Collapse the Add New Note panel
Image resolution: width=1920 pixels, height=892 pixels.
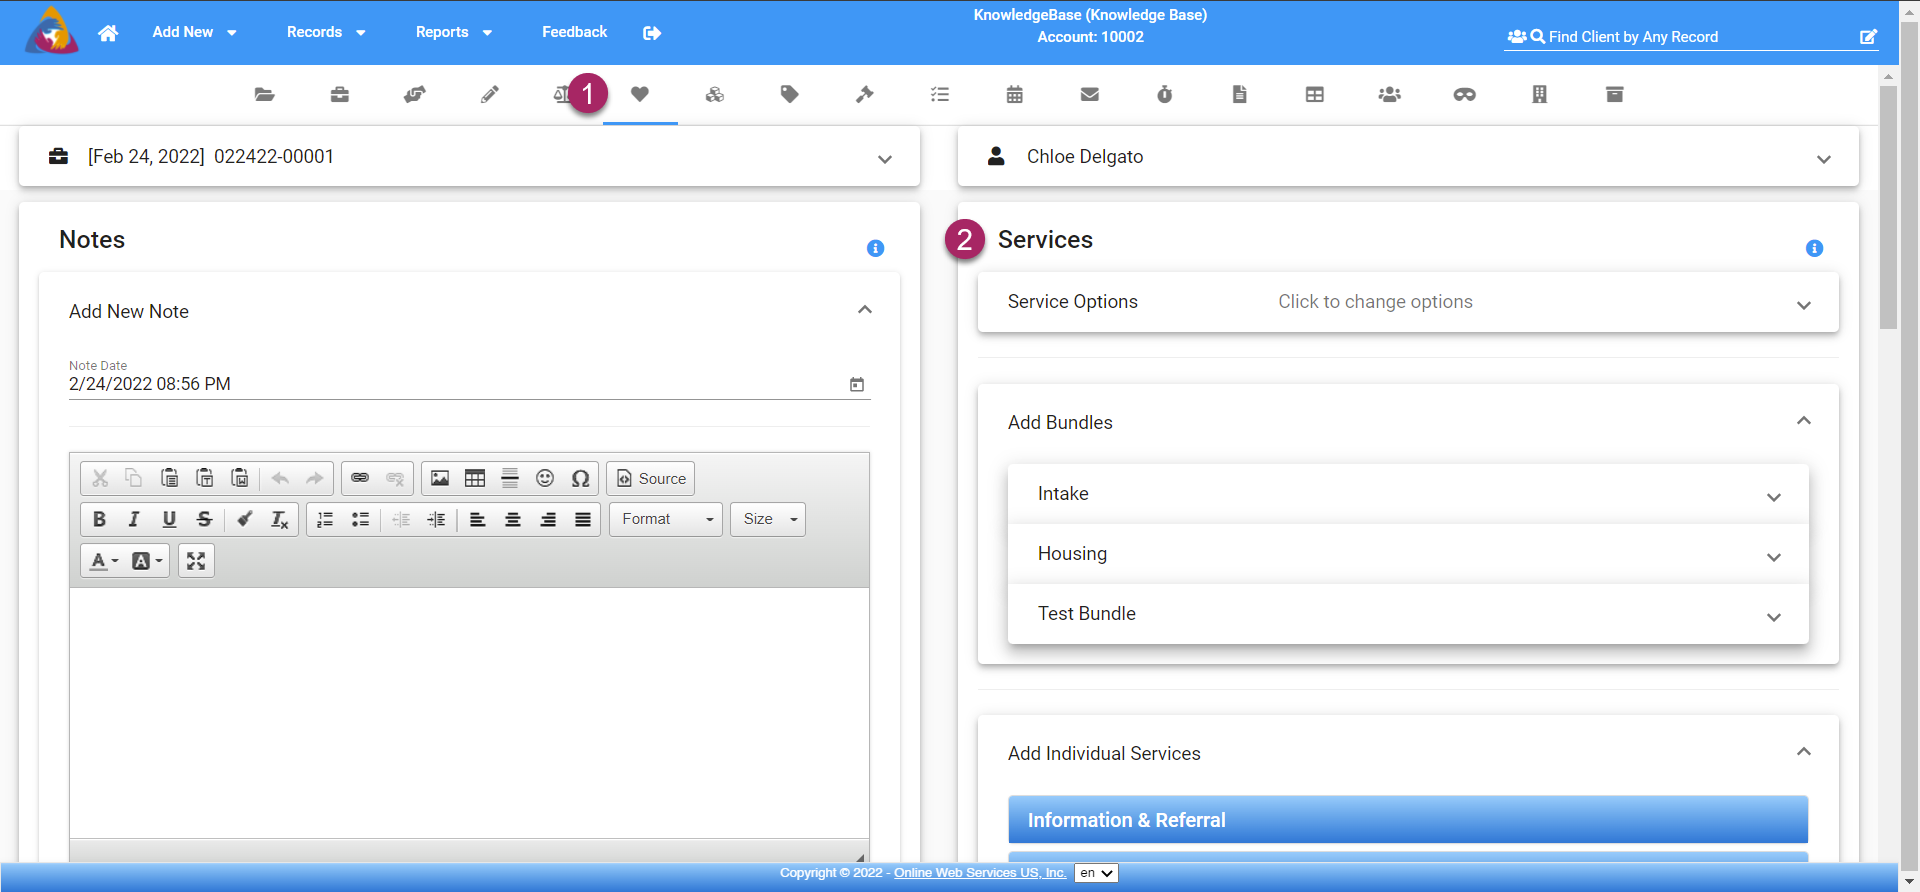point(865,310)
